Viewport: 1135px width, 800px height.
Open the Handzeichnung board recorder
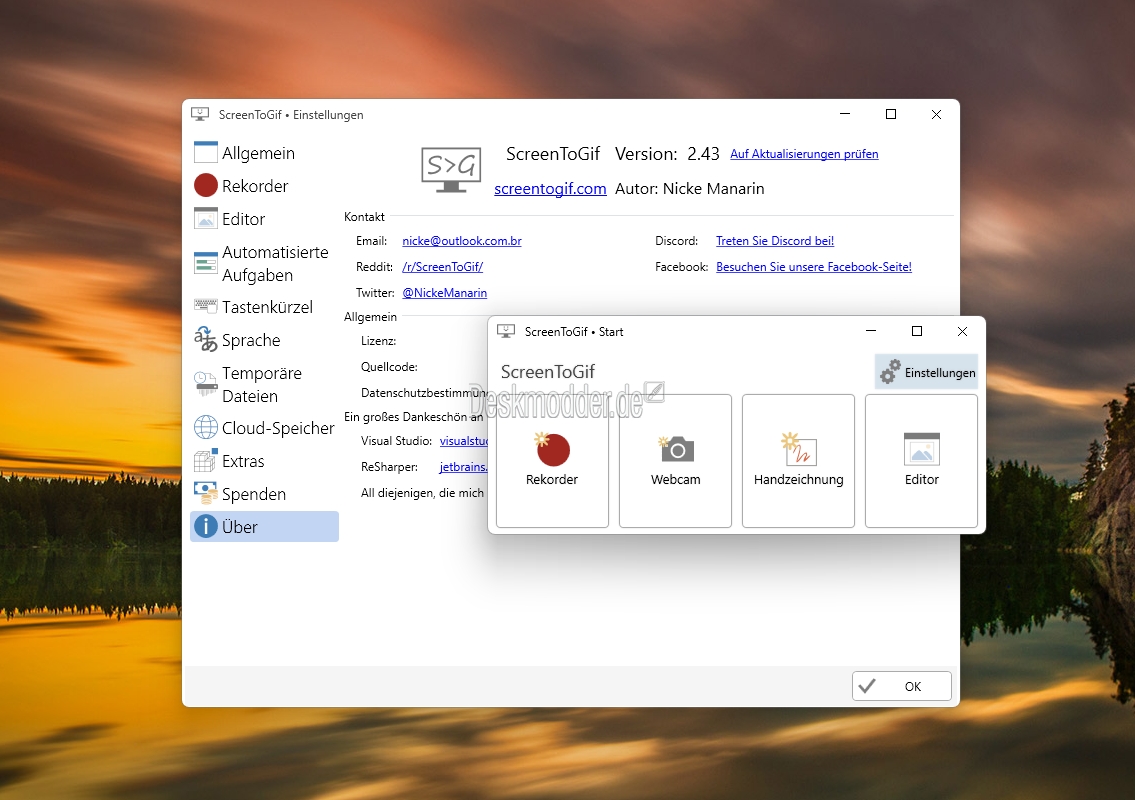click(798, 460)
